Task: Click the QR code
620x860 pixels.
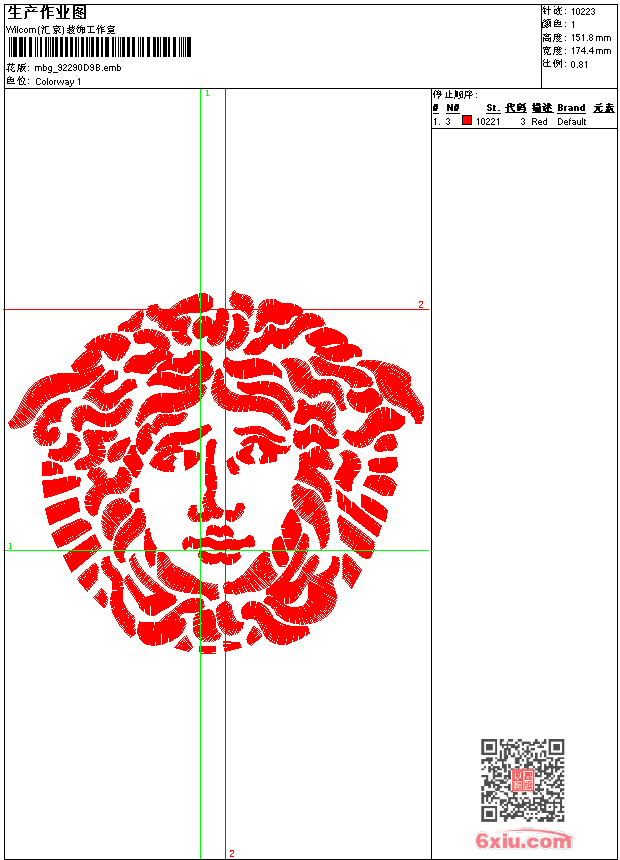Action: point(523,780)
